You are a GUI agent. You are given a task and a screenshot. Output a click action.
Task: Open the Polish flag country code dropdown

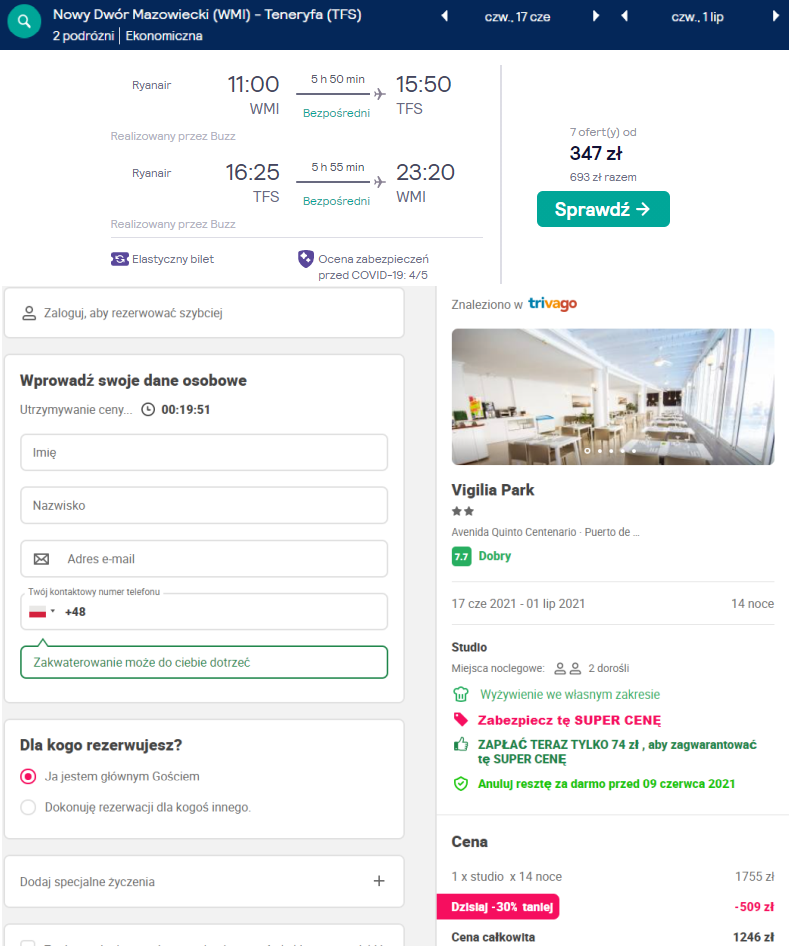tap(42, 612)
